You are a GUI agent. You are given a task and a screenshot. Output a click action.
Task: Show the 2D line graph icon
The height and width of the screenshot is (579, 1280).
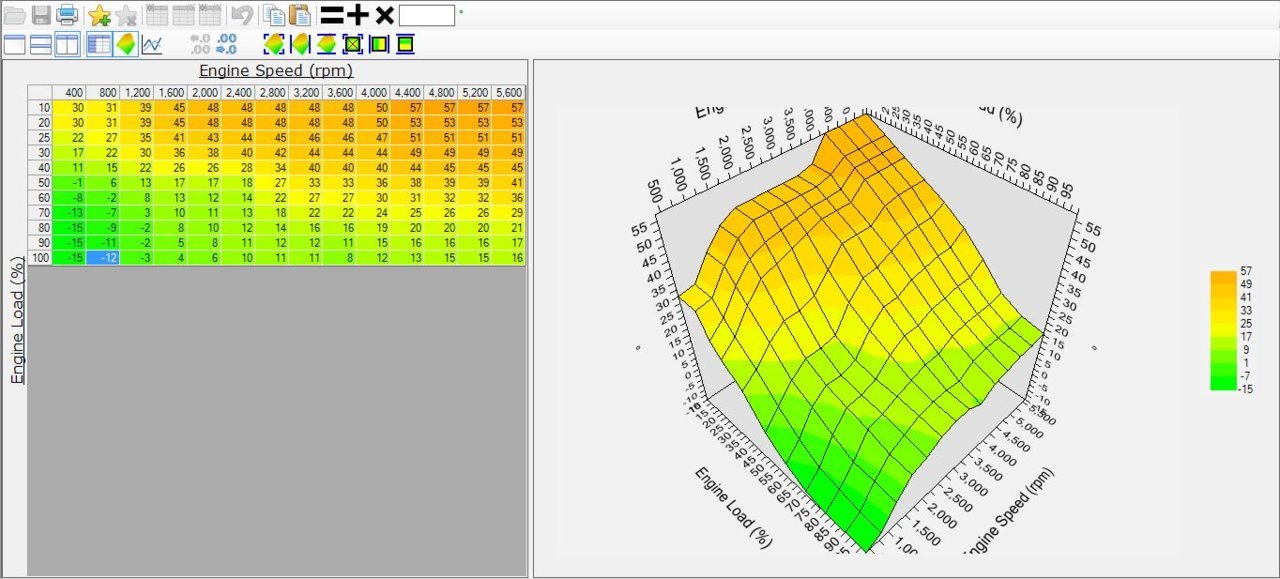(x=152, y=44)
